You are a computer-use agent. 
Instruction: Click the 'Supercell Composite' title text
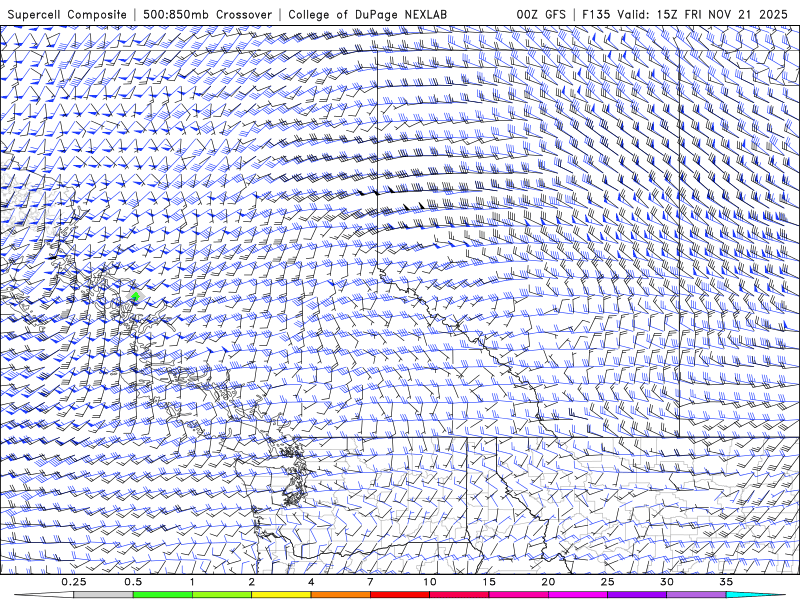67,14
